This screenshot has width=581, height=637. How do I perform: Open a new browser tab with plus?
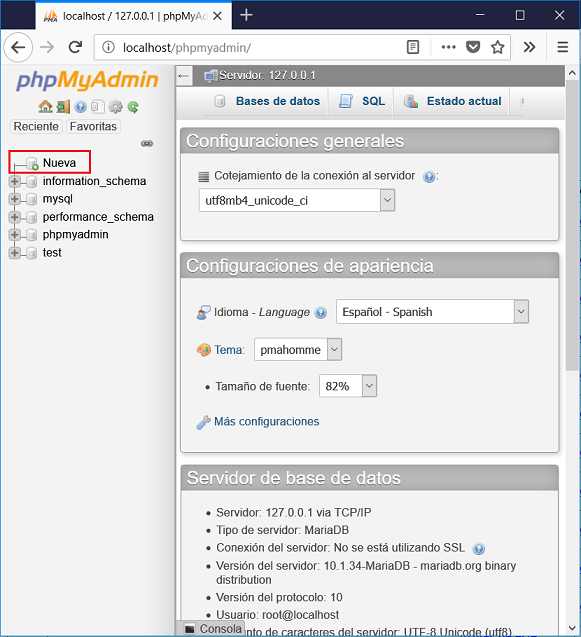(x=246, y=15)
